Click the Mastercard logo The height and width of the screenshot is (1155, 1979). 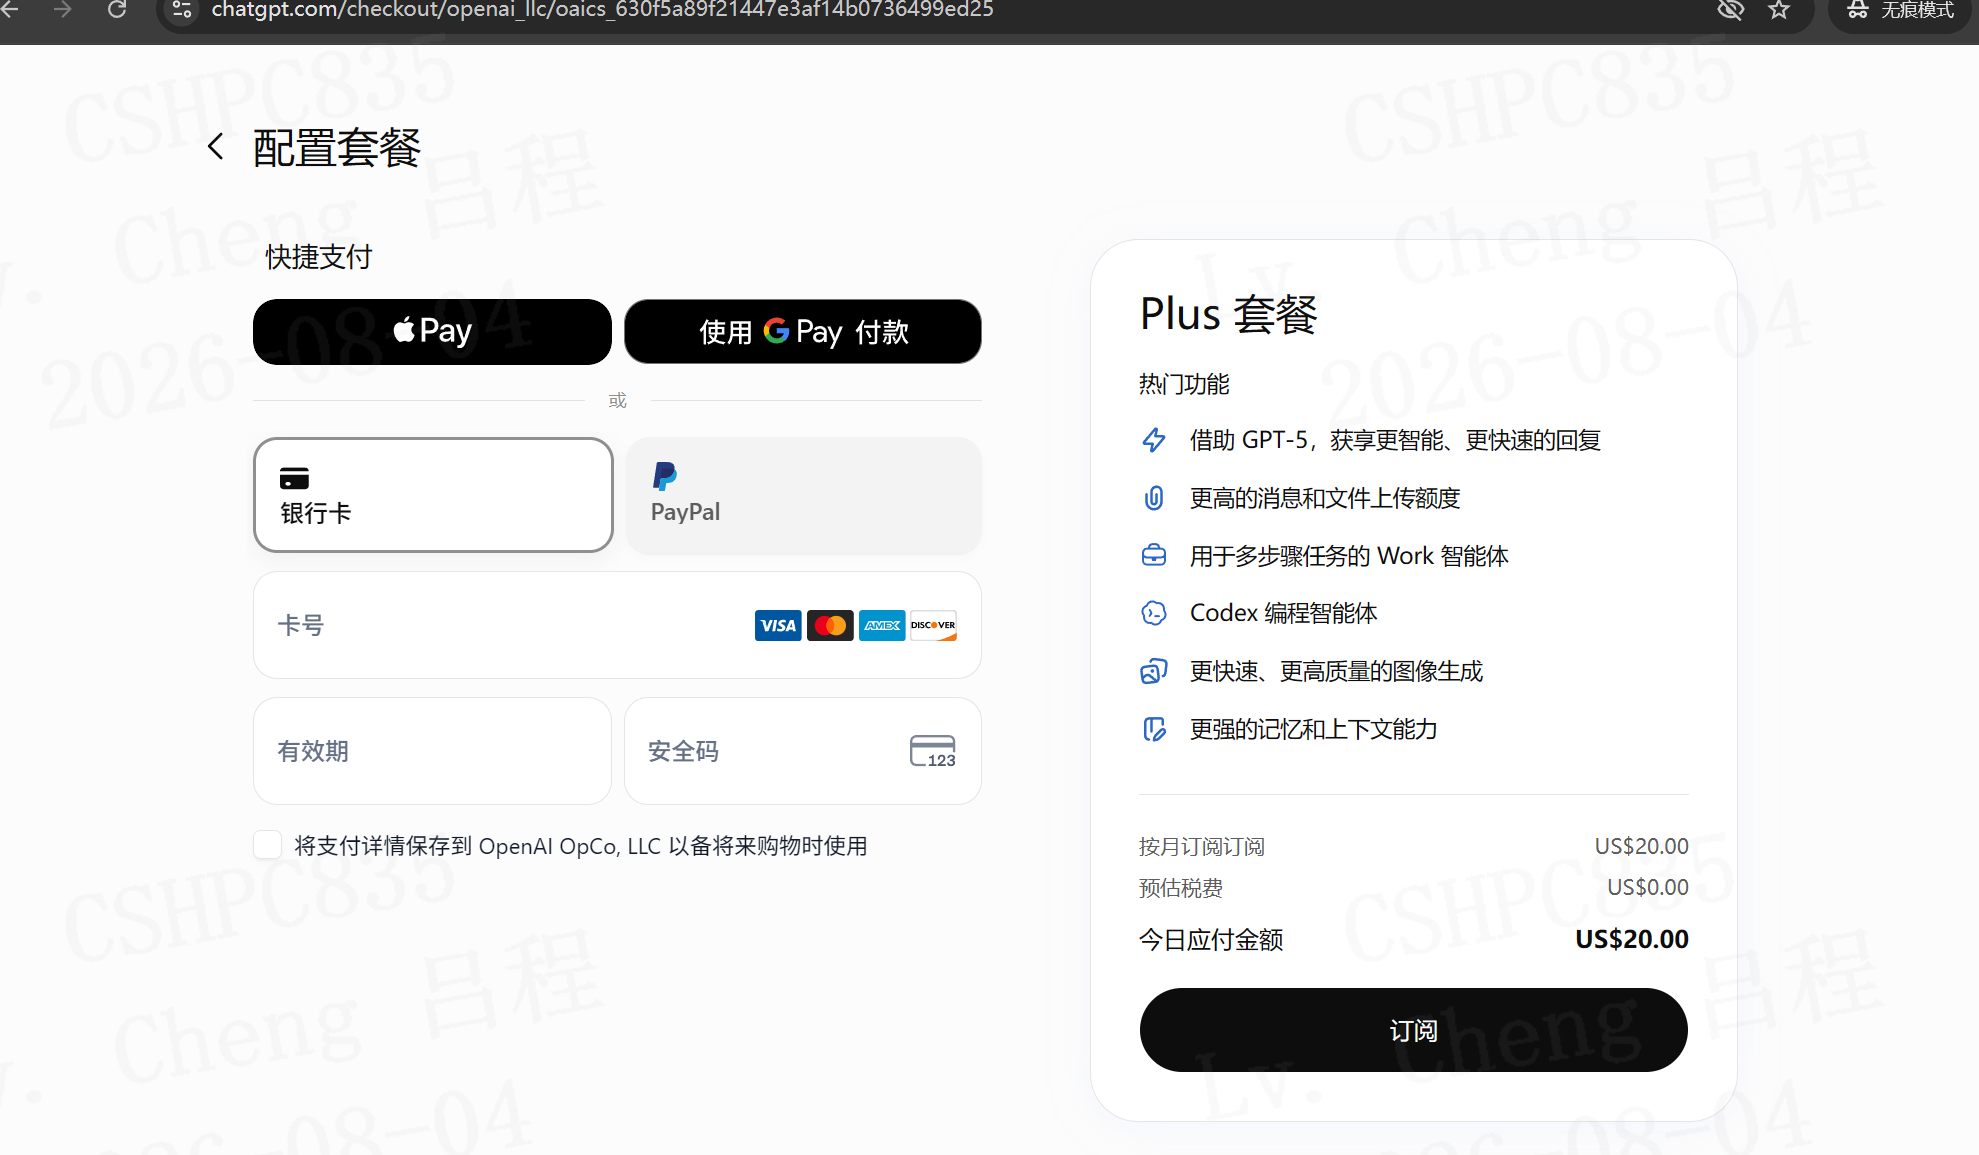(x=830, y=625)
